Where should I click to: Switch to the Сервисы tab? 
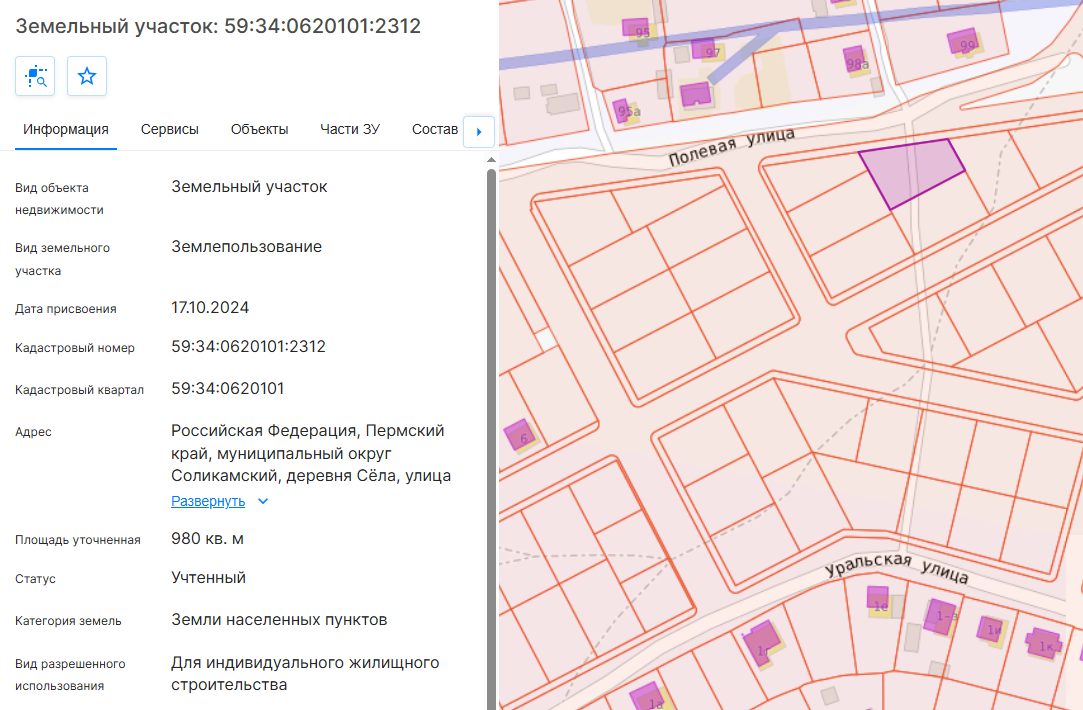point(170,129)
